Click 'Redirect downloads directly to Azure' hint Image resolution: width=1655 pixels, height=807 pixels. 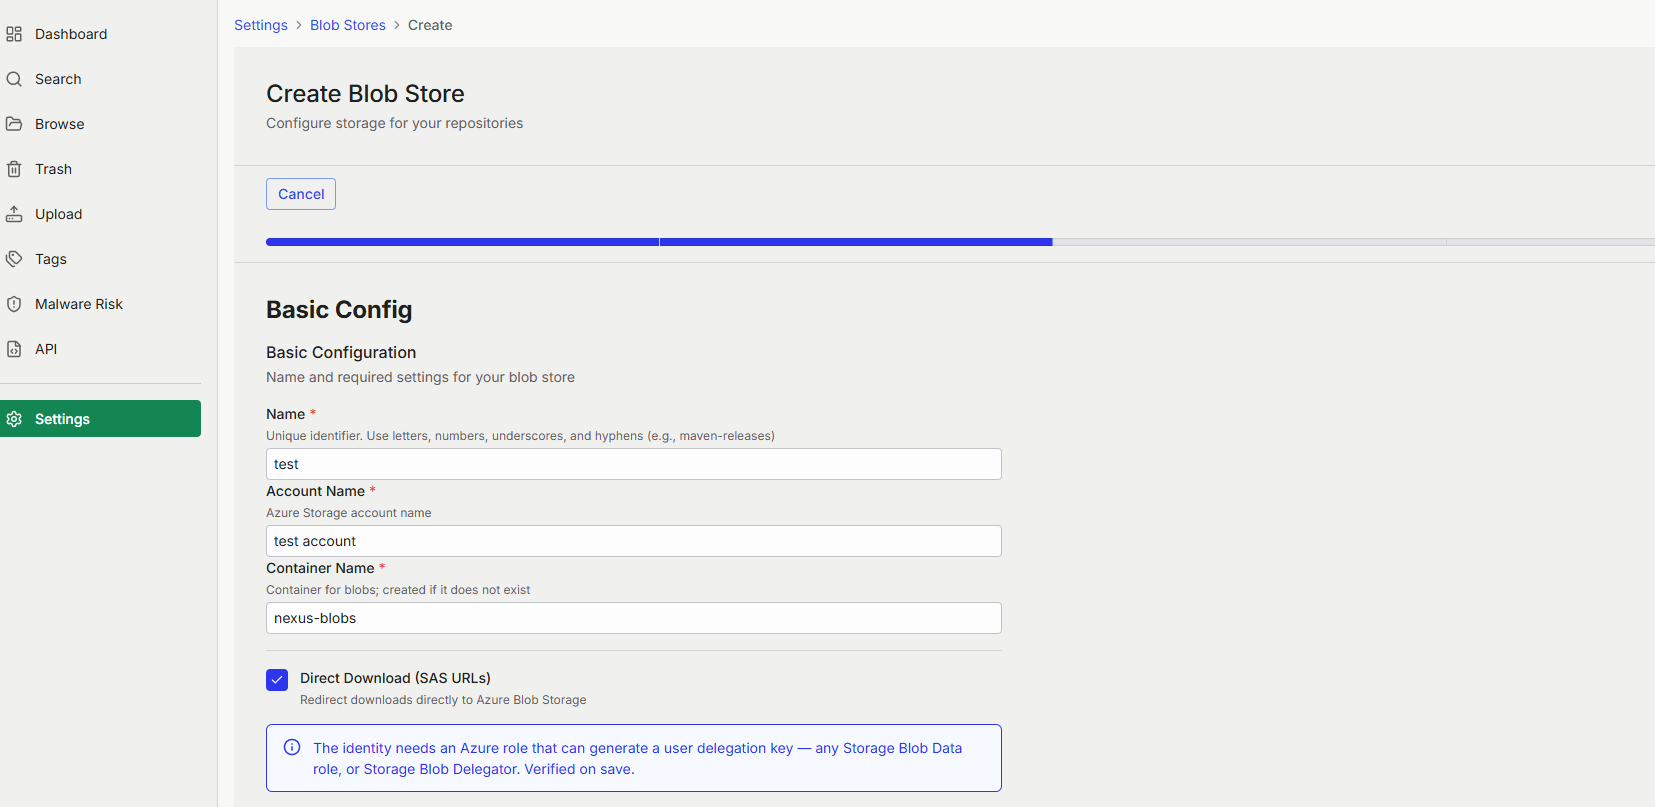coord(443,700)
